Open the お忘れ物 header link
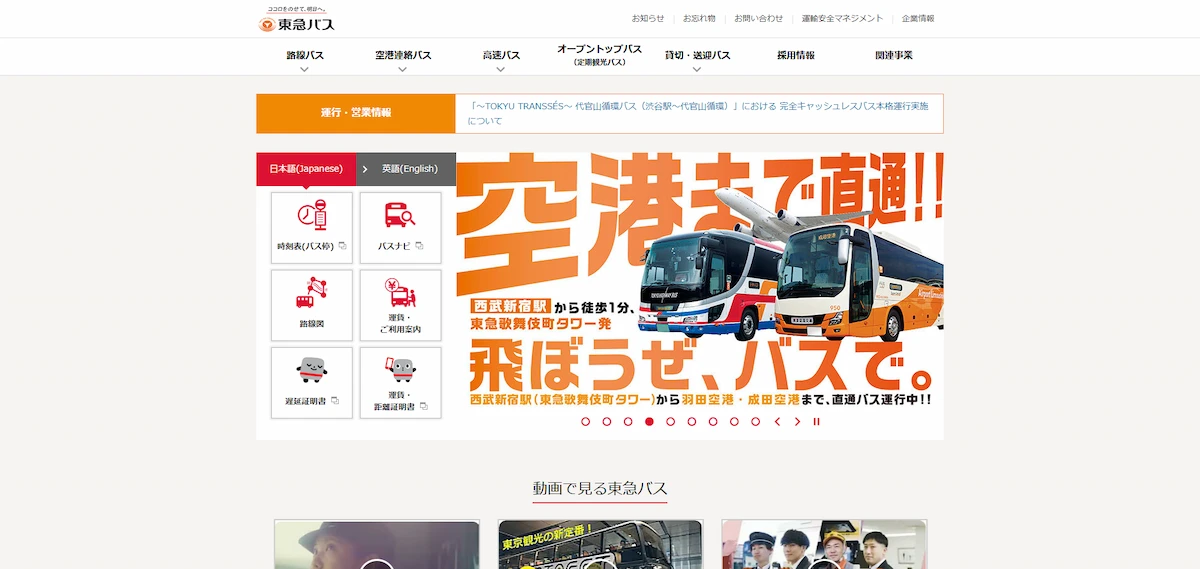 tap(699, 18)
